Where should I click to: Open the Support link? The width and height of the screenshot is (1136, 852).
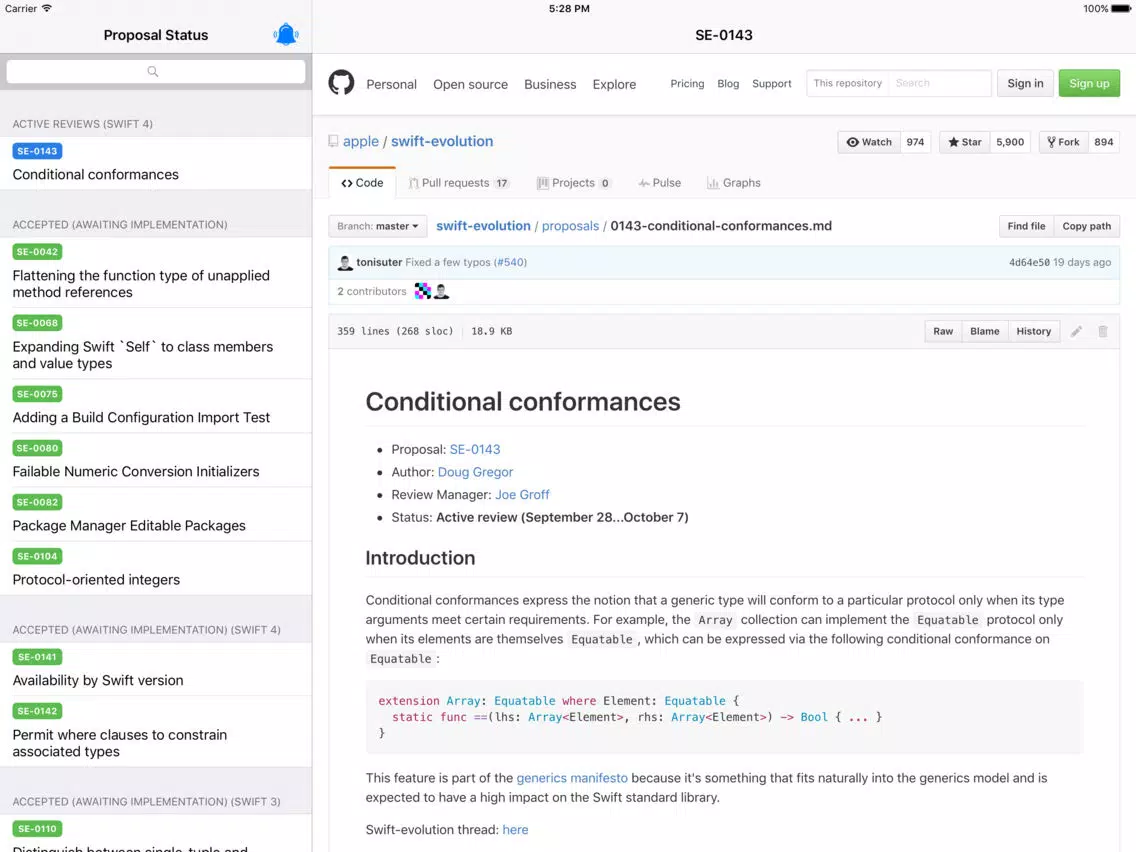pos(772,83)
